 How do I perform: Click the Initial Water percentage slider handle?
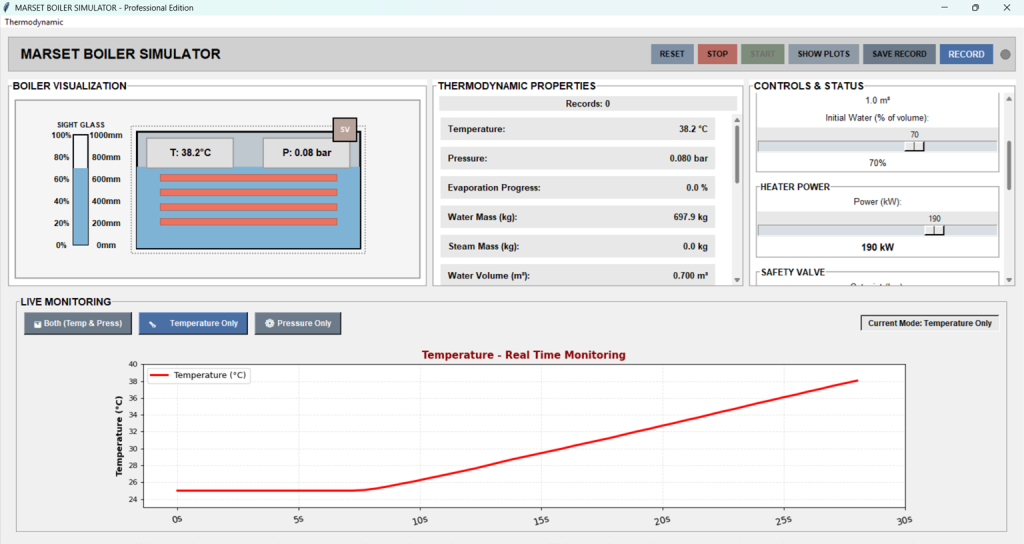(914, 146)
